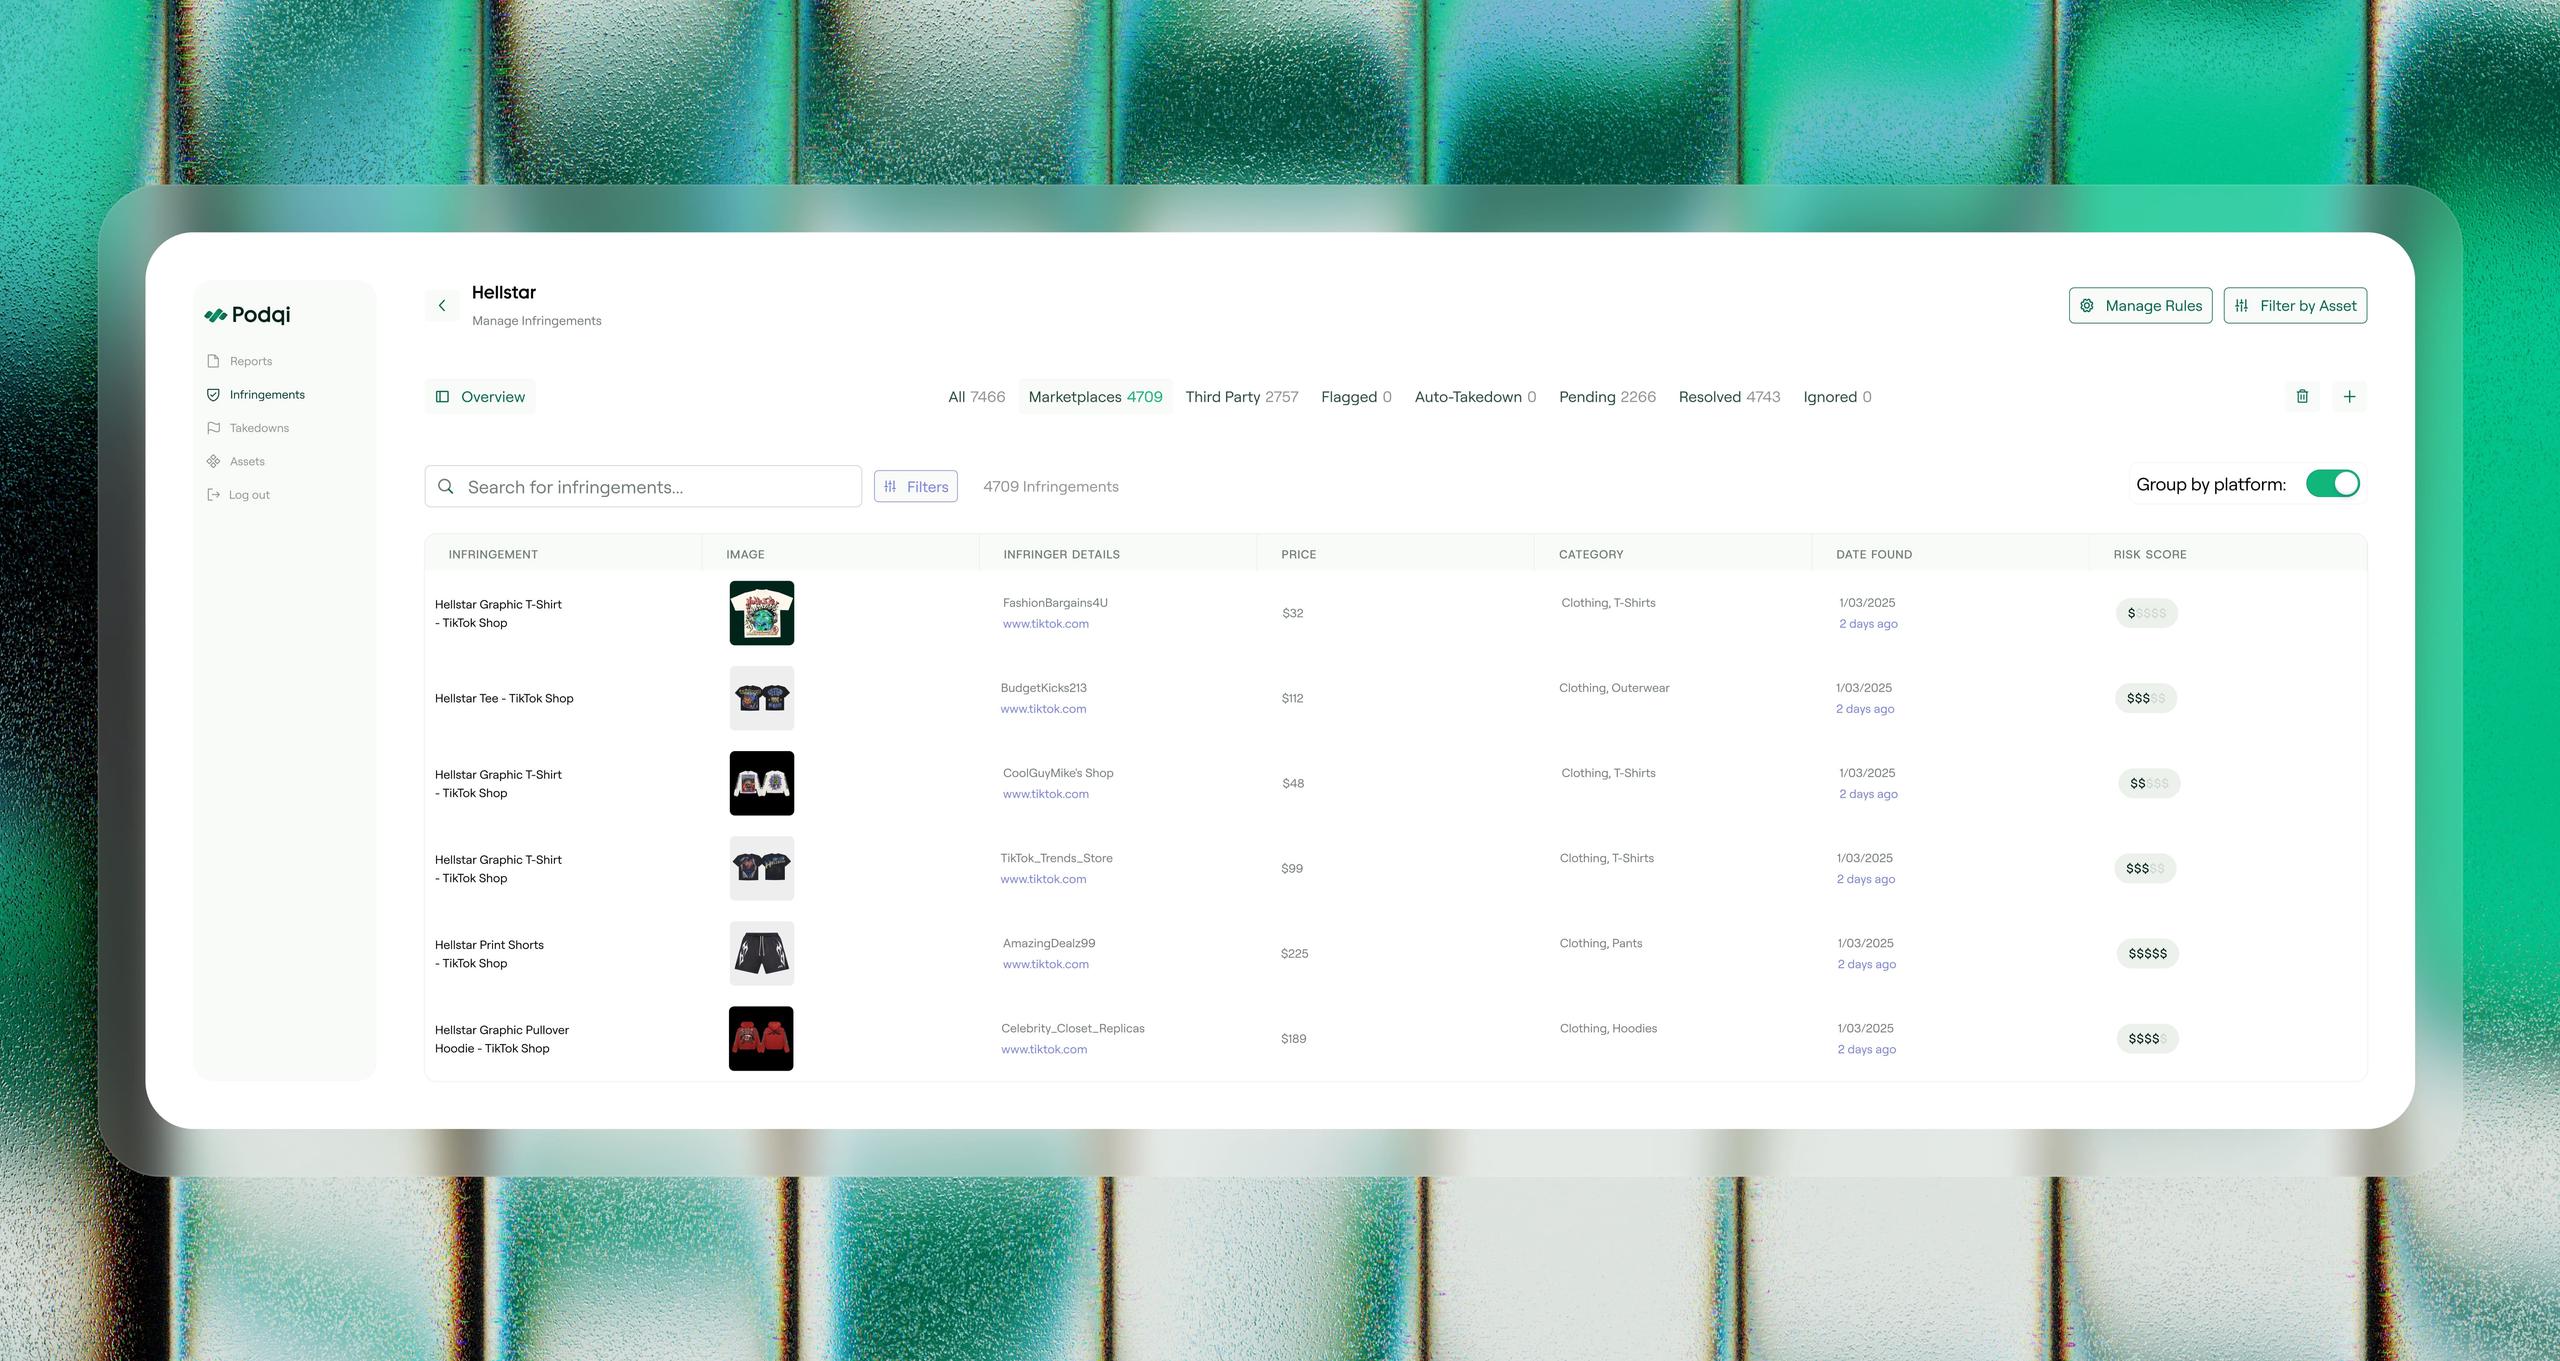The image size is (2560, 1361).
Task: Open the Hellstar Print Shorts thumbnail
Action: point(761,954)
